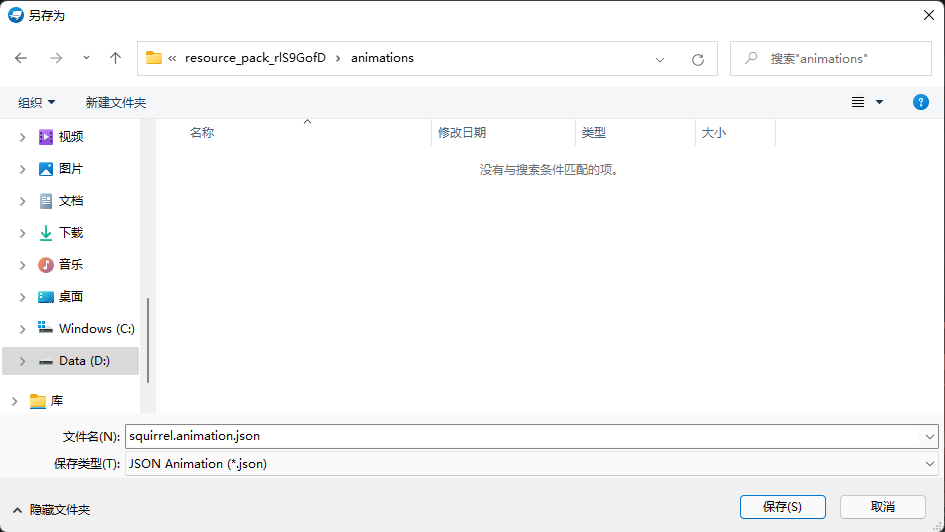Refresh the animations folder view

[698, 59]
